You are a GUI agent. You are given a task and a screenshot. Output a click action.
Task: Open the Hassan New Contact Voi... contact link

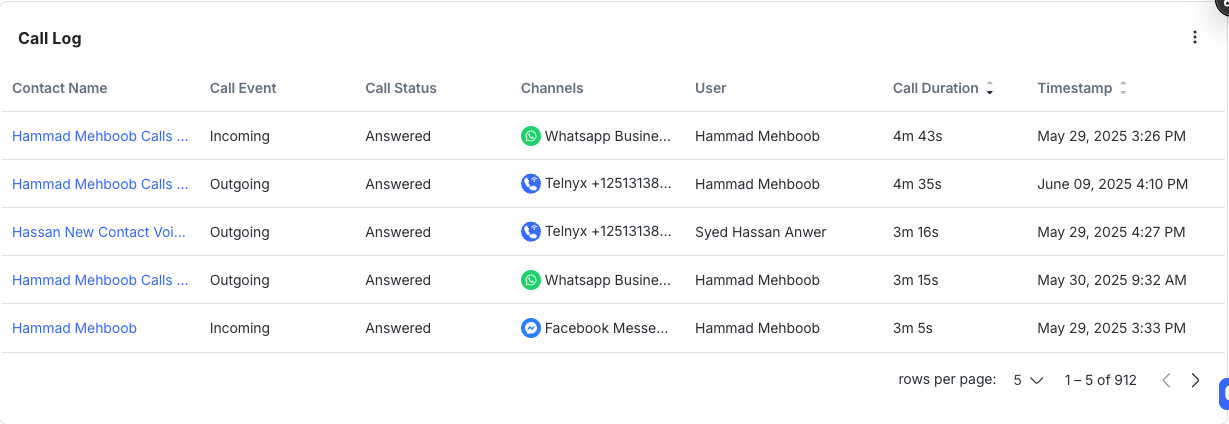[99, 232]
